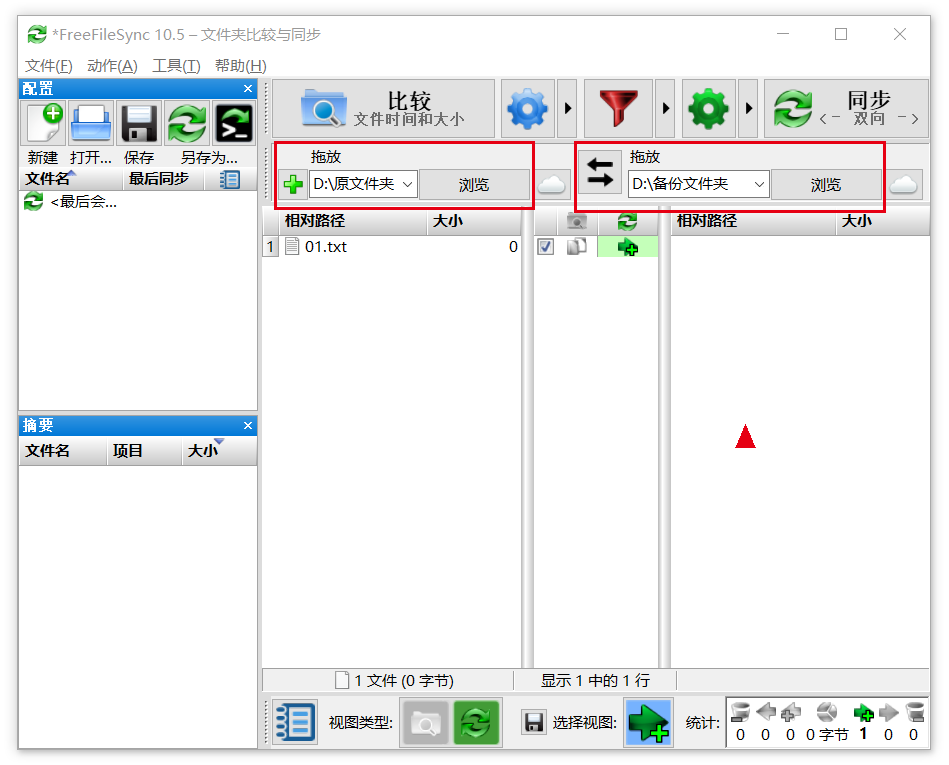
Task: Close the 配置 panel
Action: [248, 88]
